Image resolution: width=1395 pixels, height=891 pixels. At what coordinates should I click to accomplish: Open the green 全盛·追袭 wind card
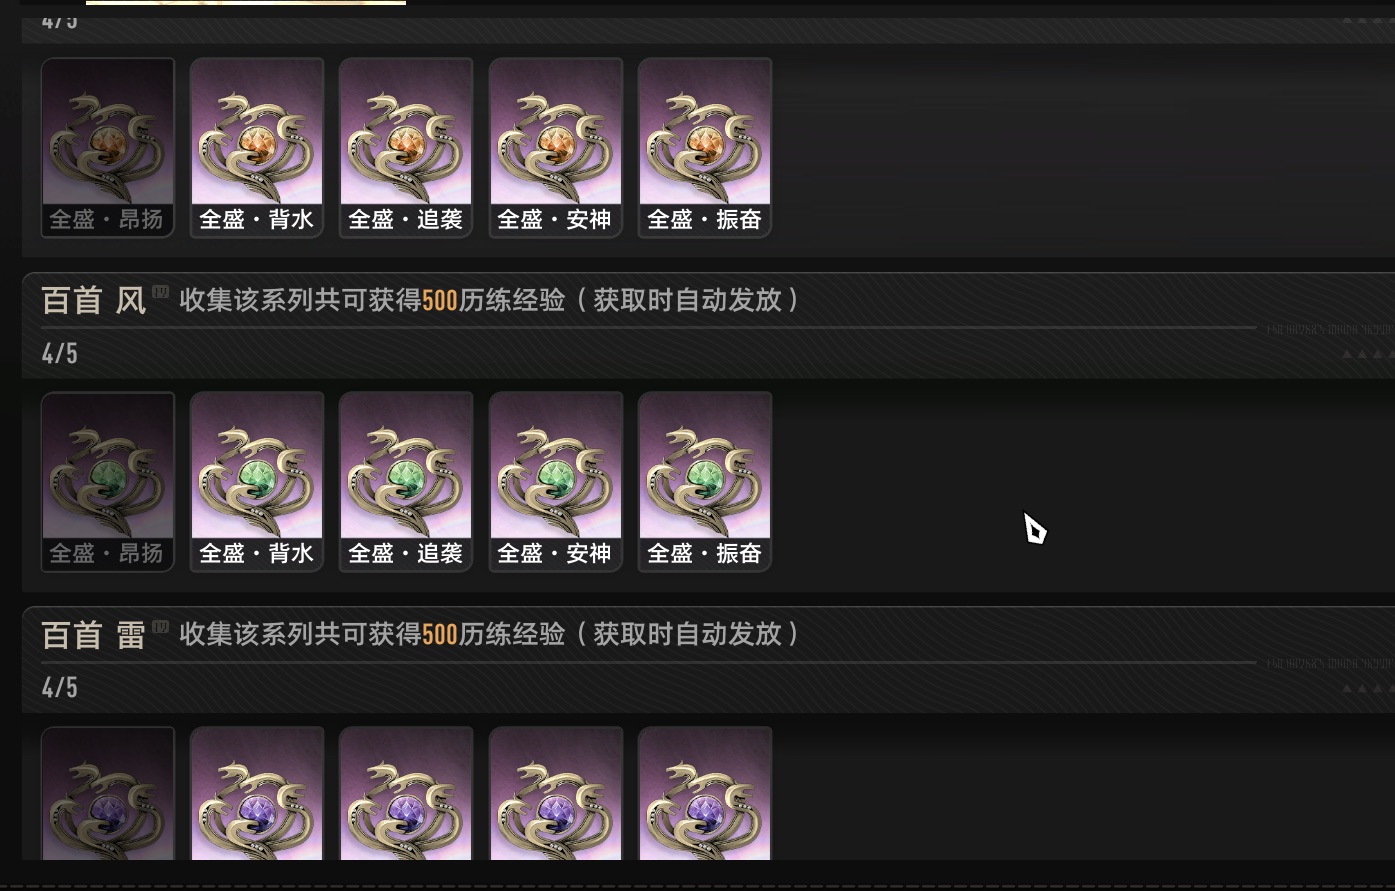click(406, 482)
